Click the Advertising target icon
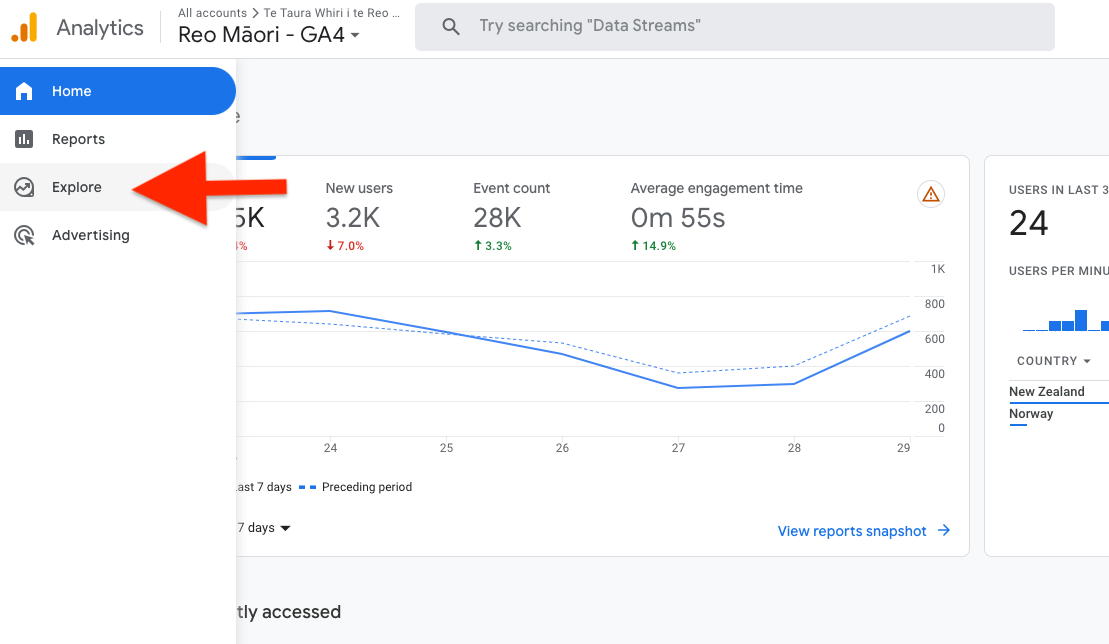This screenshot has height=644, width=1109. [x=24, y=235]
